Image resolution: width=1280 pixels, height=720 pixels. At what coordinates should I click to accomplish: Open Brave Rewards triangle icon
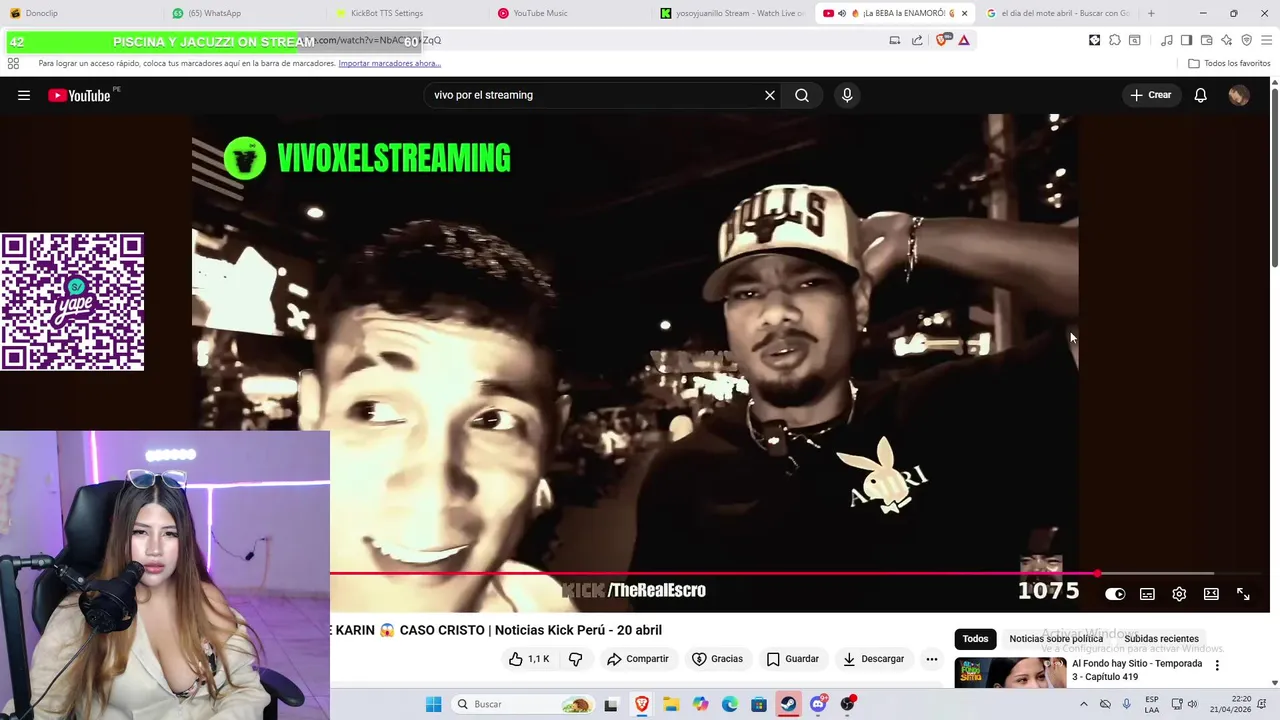[964, 40]
